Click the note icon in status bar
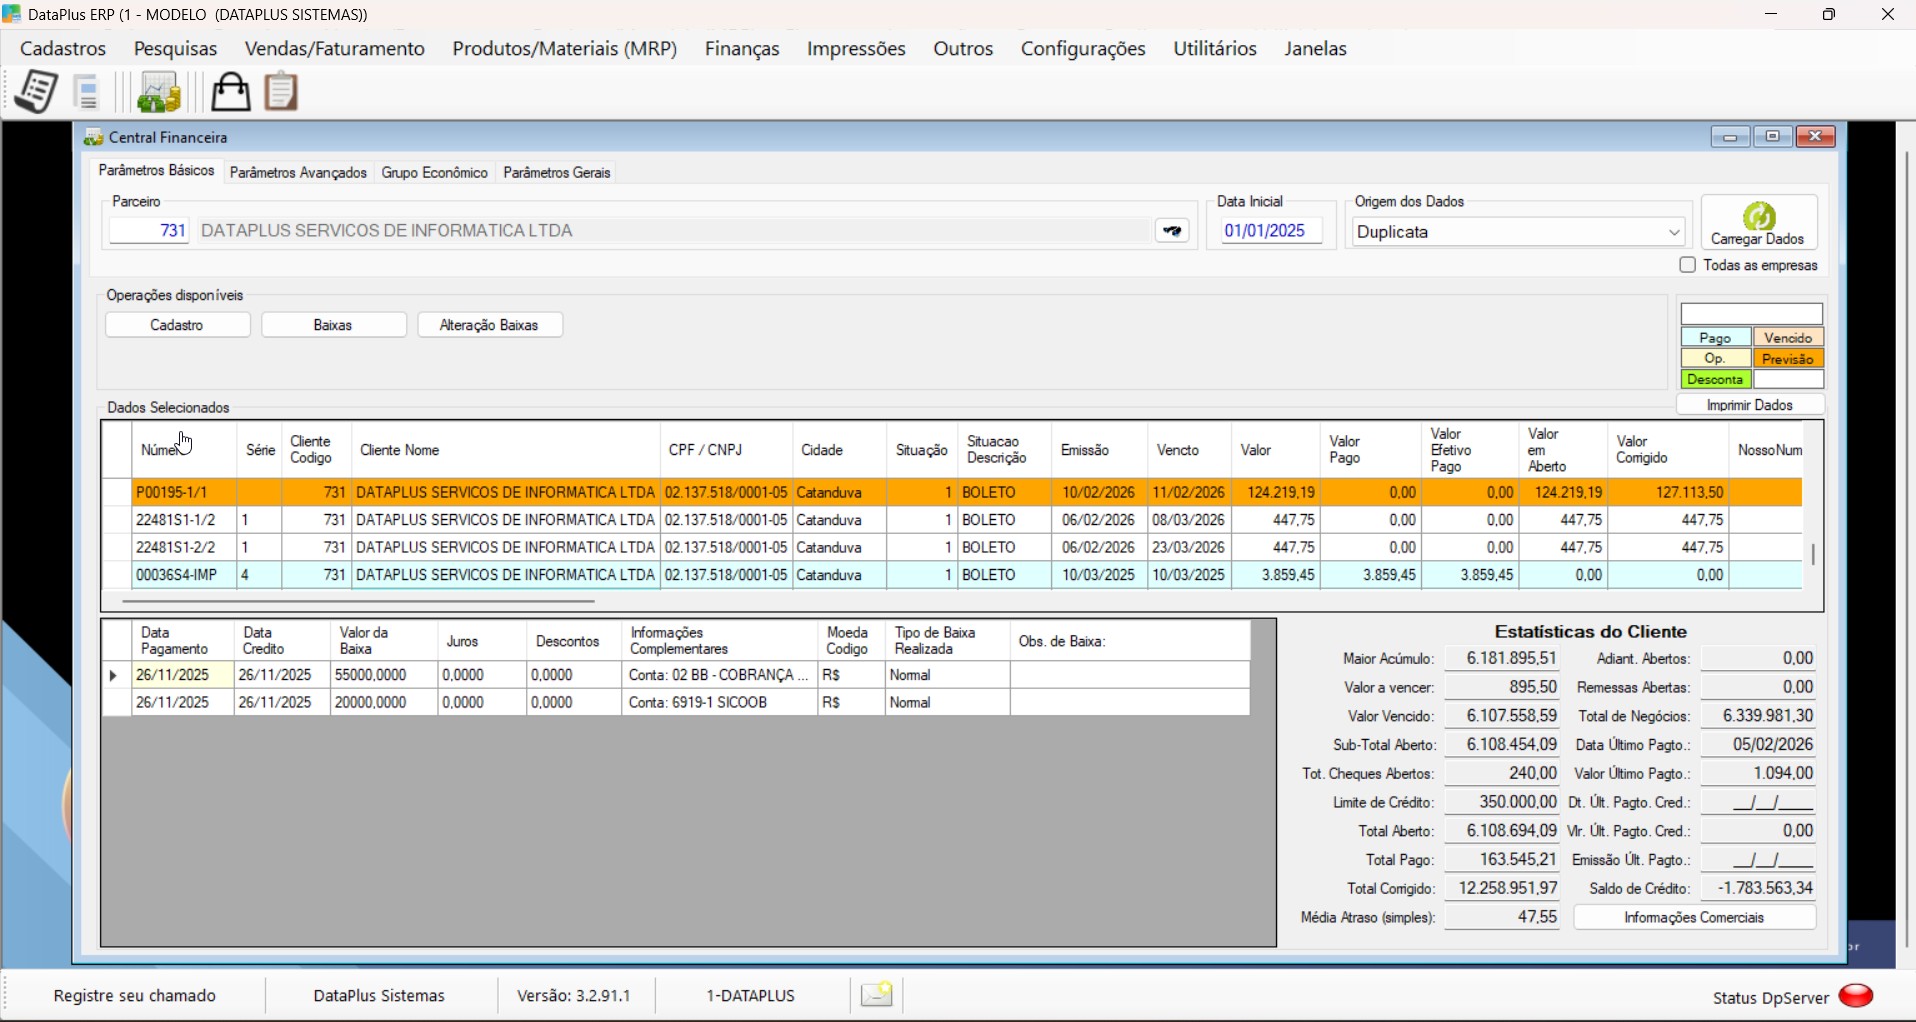This screenshot has height=1022, width=1916. 877,995
